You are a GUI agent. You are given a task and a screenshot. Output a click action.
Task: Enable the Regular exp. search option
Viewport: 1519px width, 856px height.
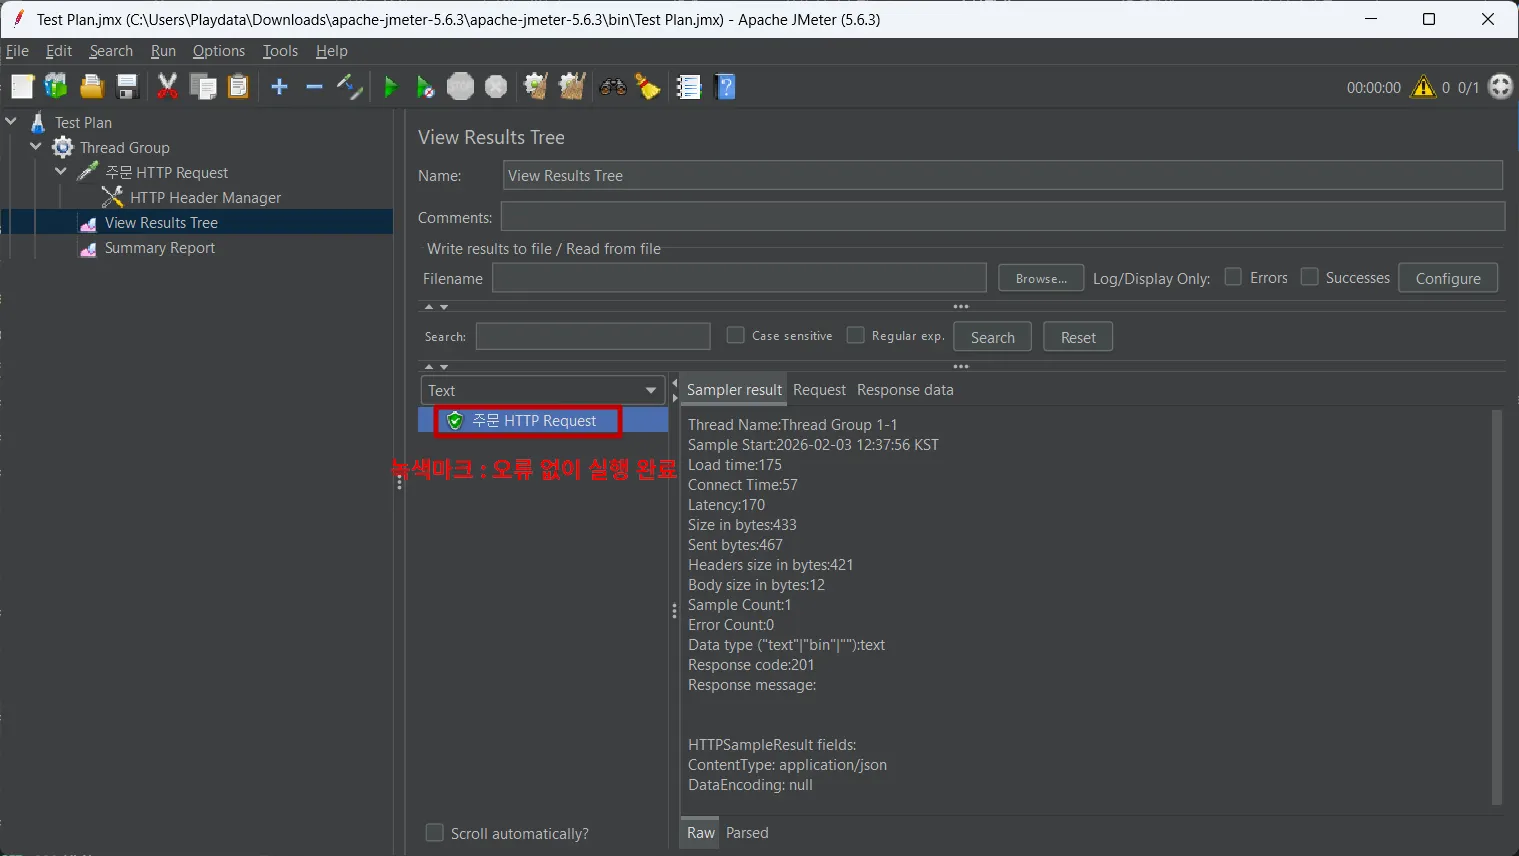click(856, 335)
